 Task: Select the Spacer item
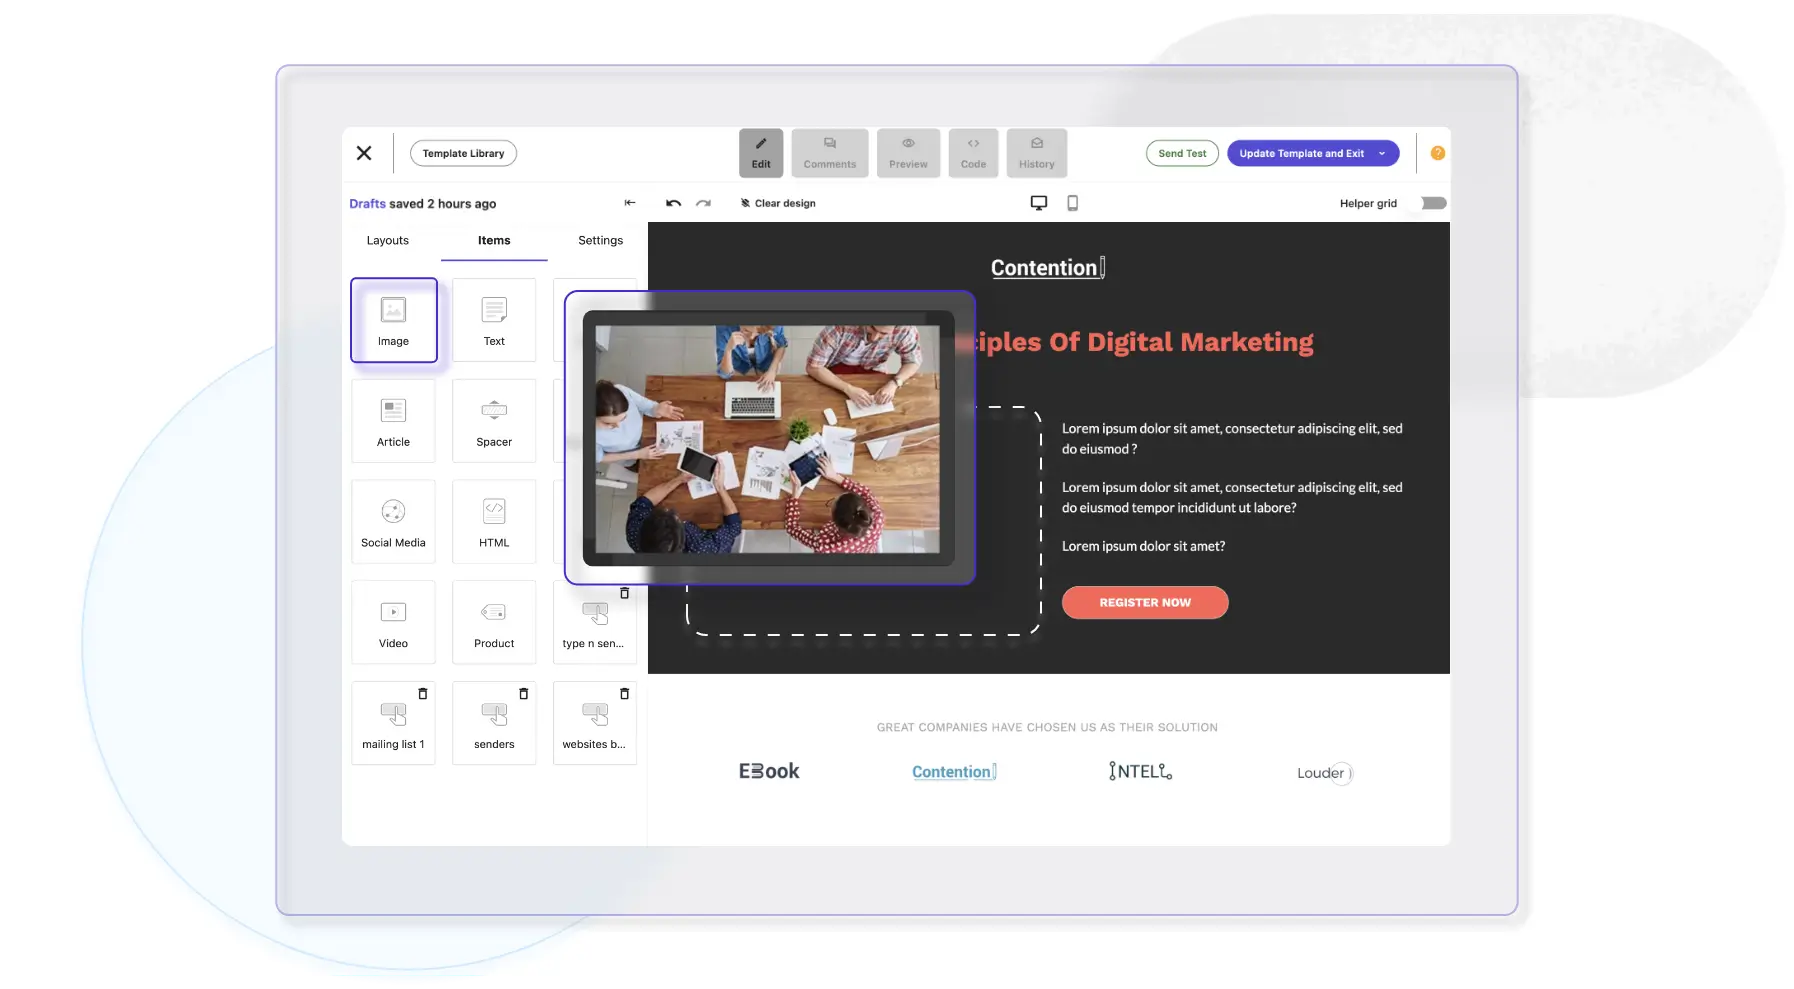[494, 421]
